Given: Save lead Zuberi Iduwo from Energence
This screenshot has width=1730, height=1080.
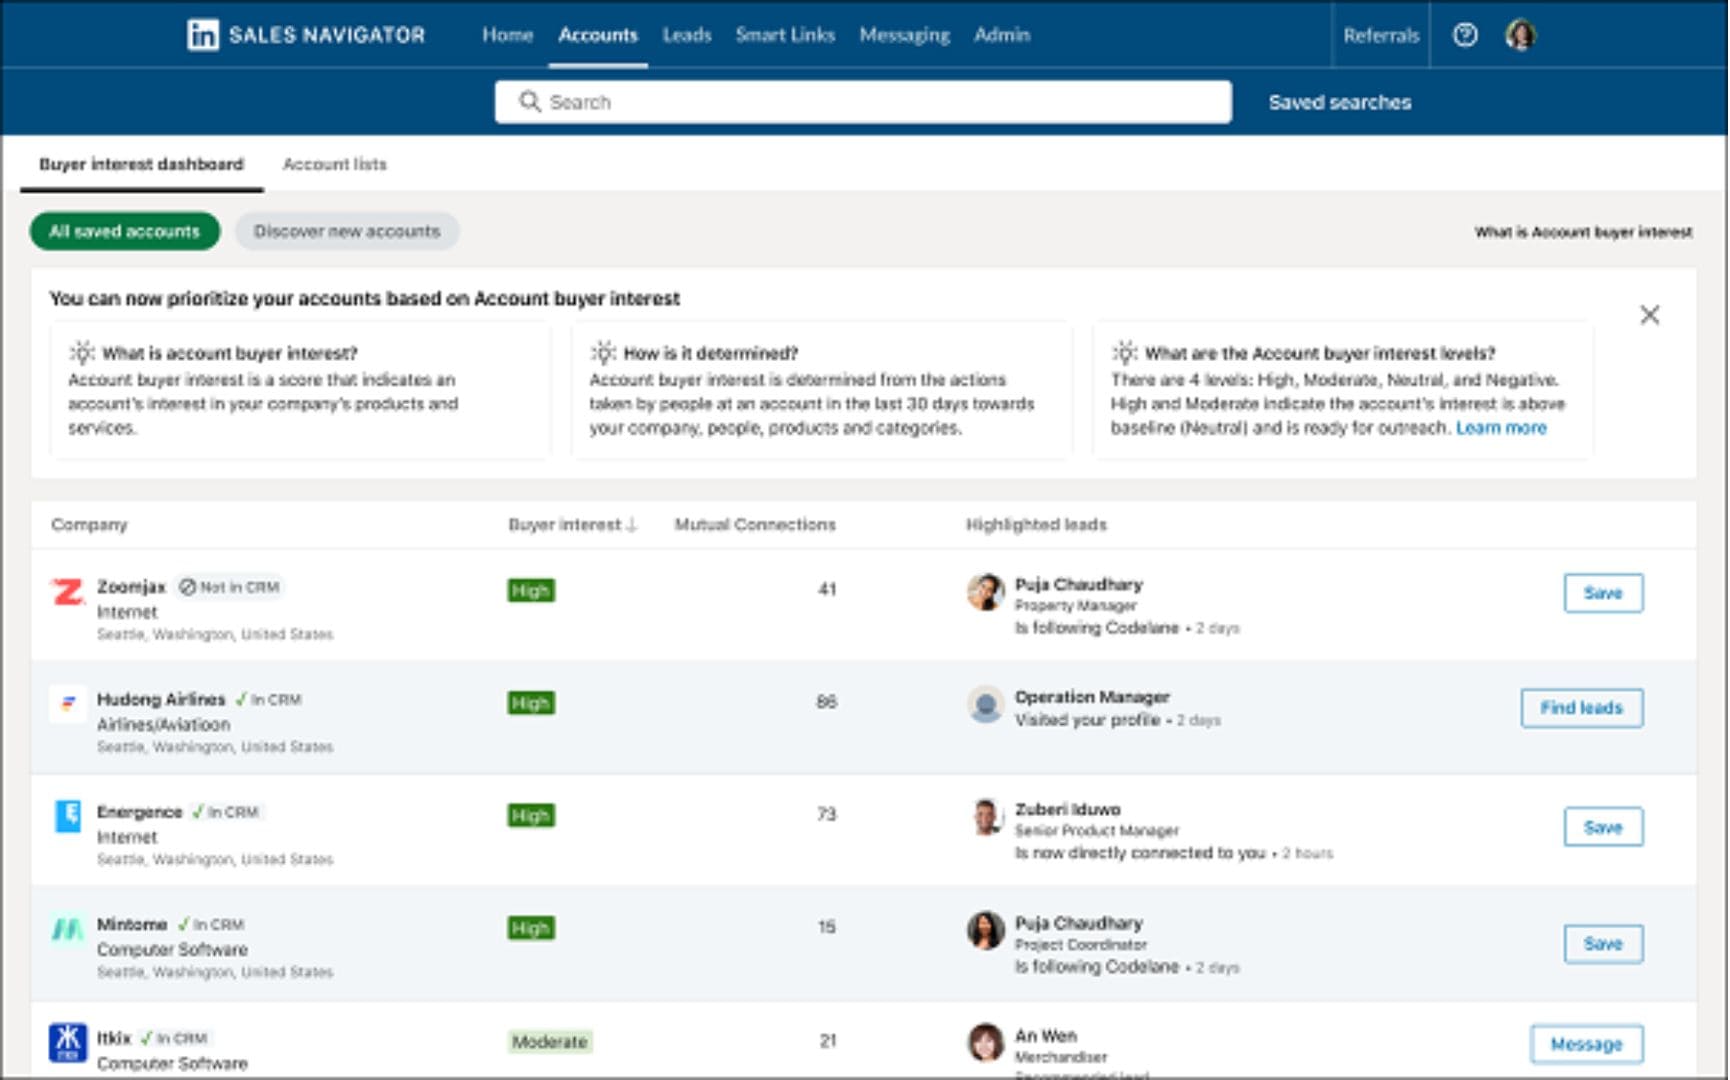Looking at the screenshot, I should coord(1602,827).
